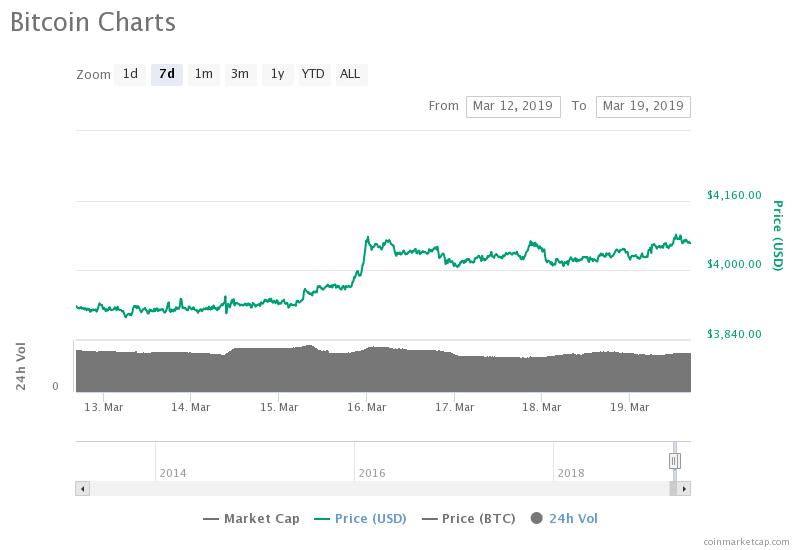
Task: Click the 16. Mar axis label
Action: click(x=366, y=407)
